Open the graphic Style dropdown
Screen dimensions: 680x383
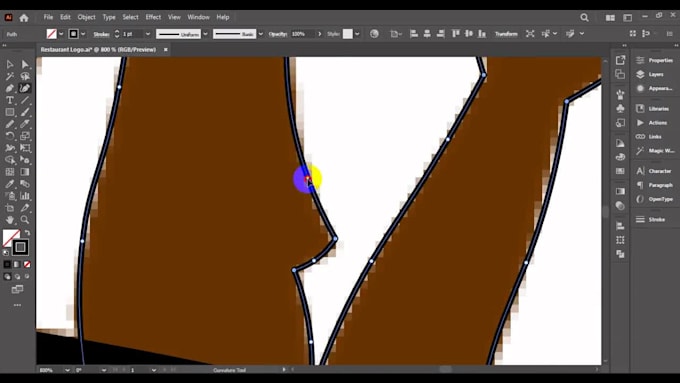click(357, 34)
